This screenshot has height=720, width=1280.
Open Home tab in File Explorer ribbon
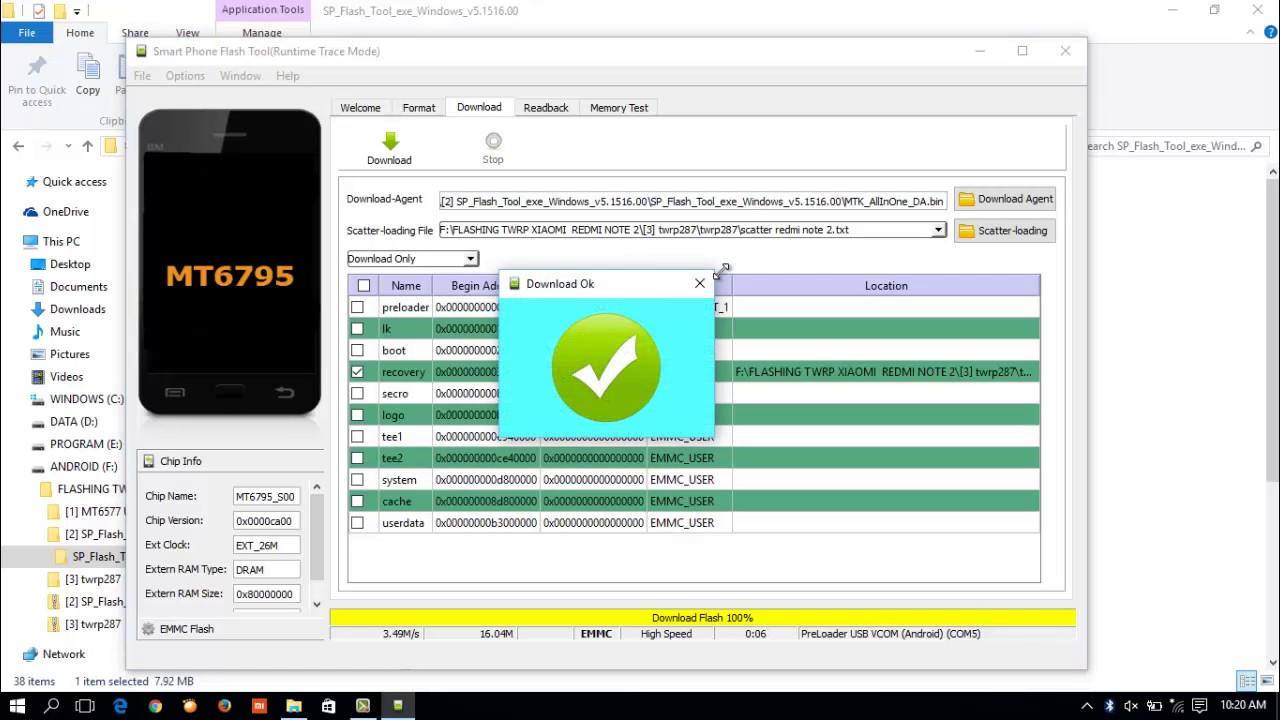click(80, 33)
